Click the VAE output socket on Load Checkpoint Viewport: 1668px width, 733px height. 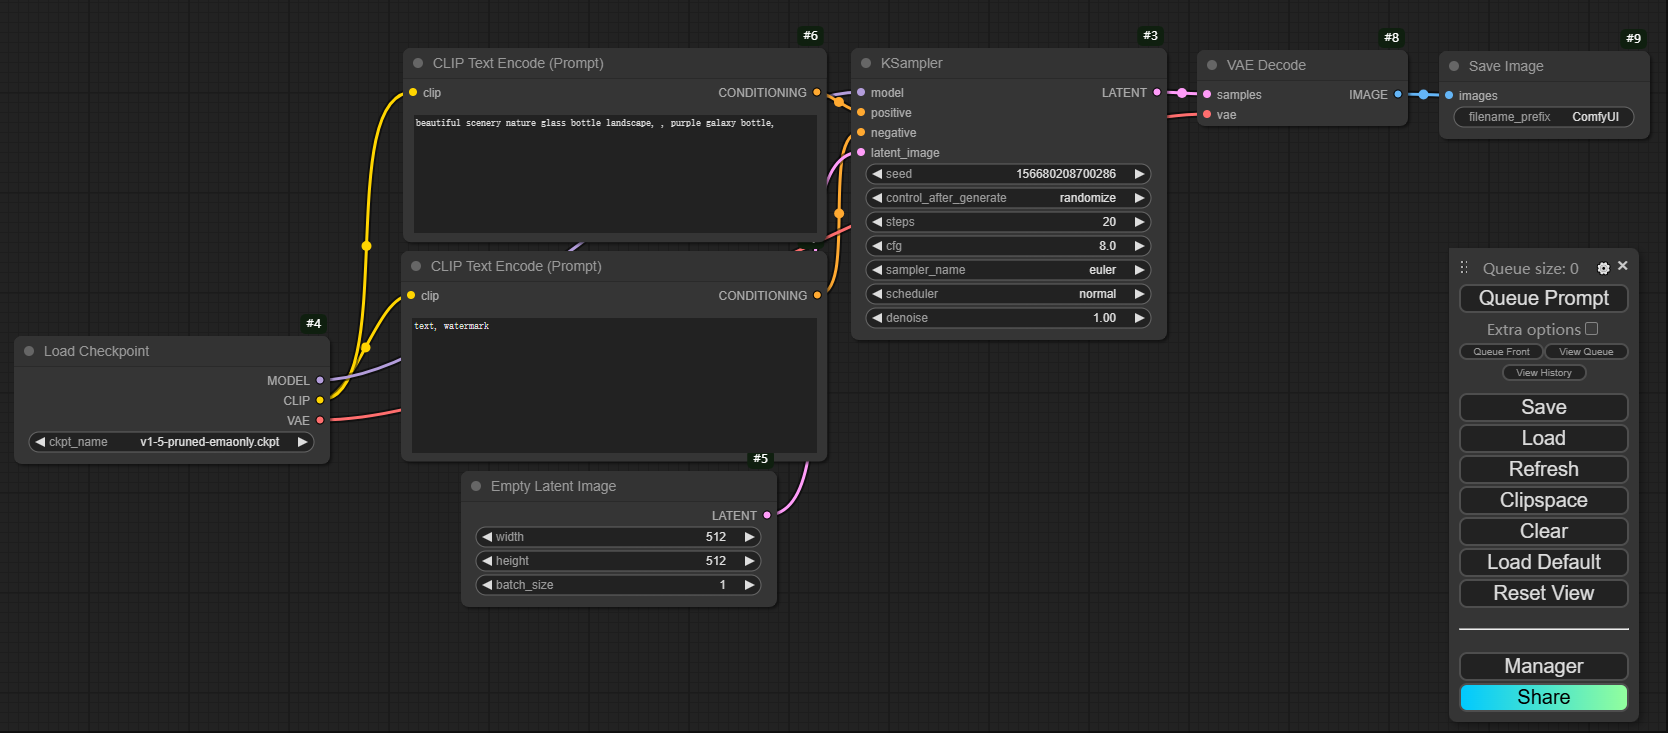click(x=320, y=420)
